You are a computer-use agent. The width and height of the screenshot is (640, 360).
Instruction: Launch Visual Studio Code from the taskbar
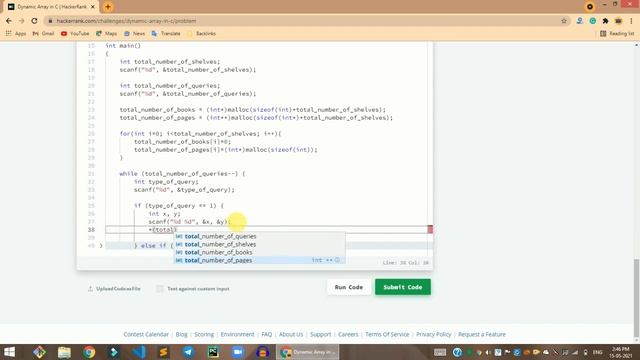[x=139, y=352]
